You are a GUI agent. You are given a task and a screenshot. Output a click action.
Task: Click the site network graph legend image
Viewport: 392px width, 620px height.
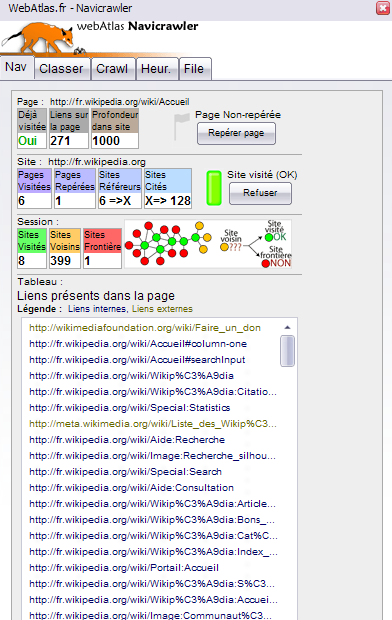point(208,244)
